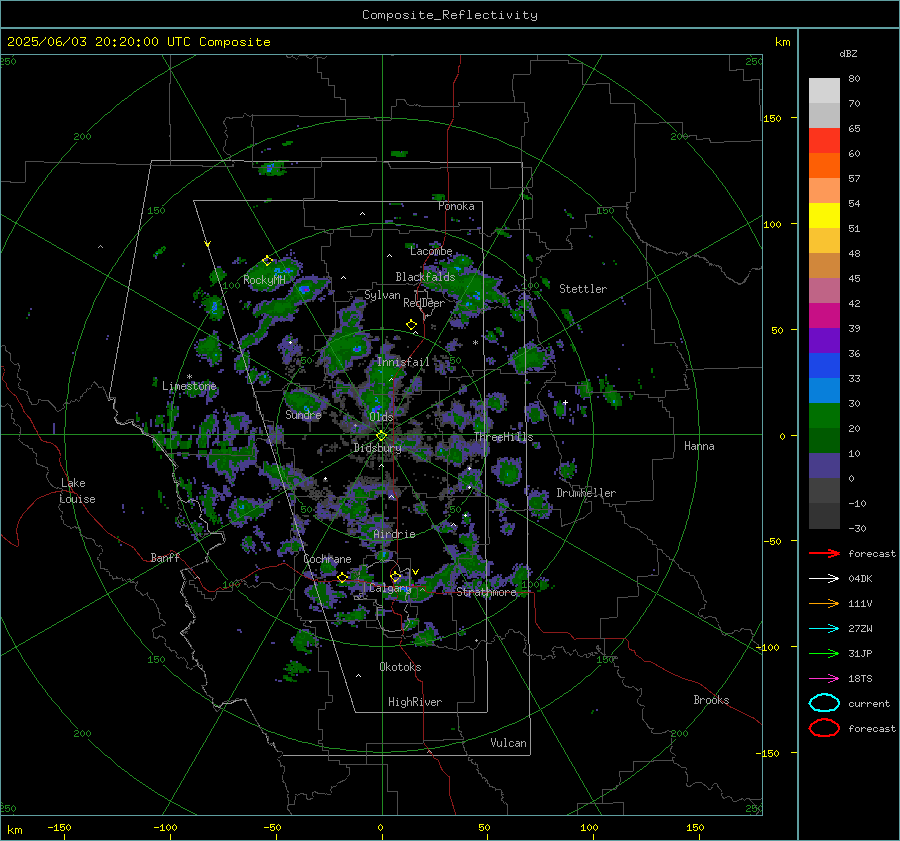Click the yellow diamond marker above Calgary

pos(395,576)
